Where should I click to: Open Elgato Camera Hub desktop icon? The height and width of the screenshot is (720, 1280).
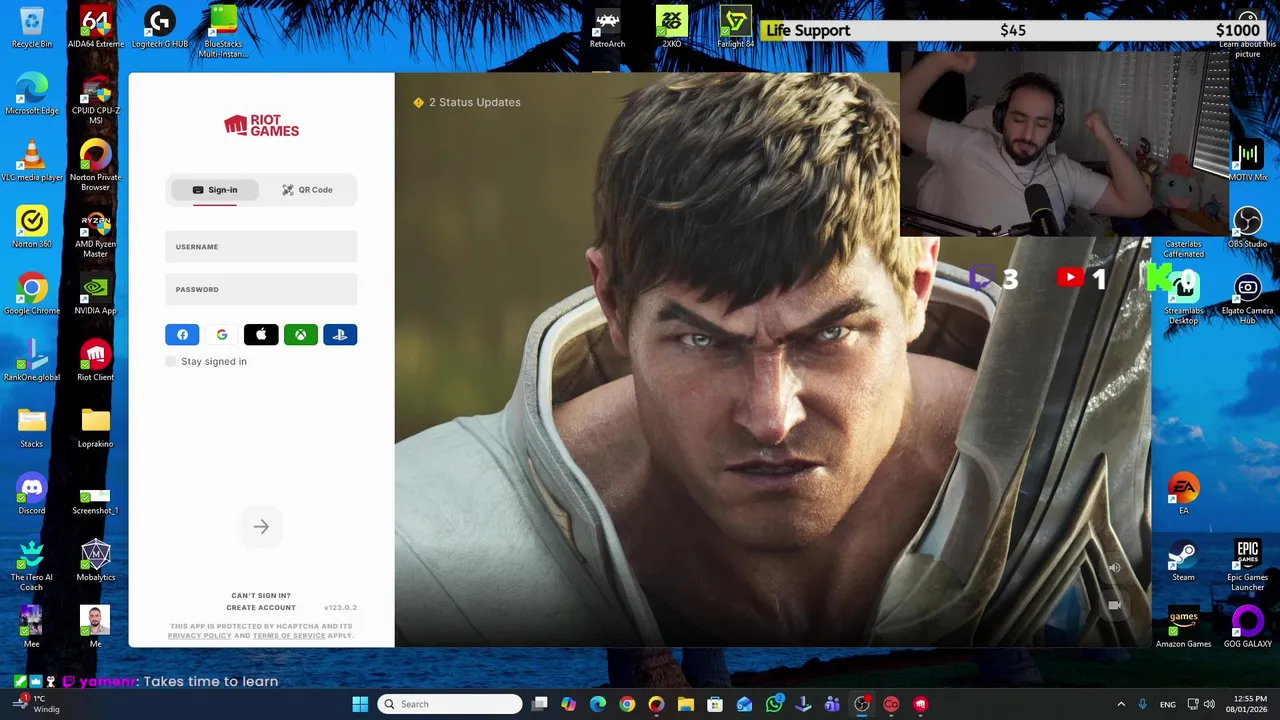pyautogui.click(x=1247, y=299)
